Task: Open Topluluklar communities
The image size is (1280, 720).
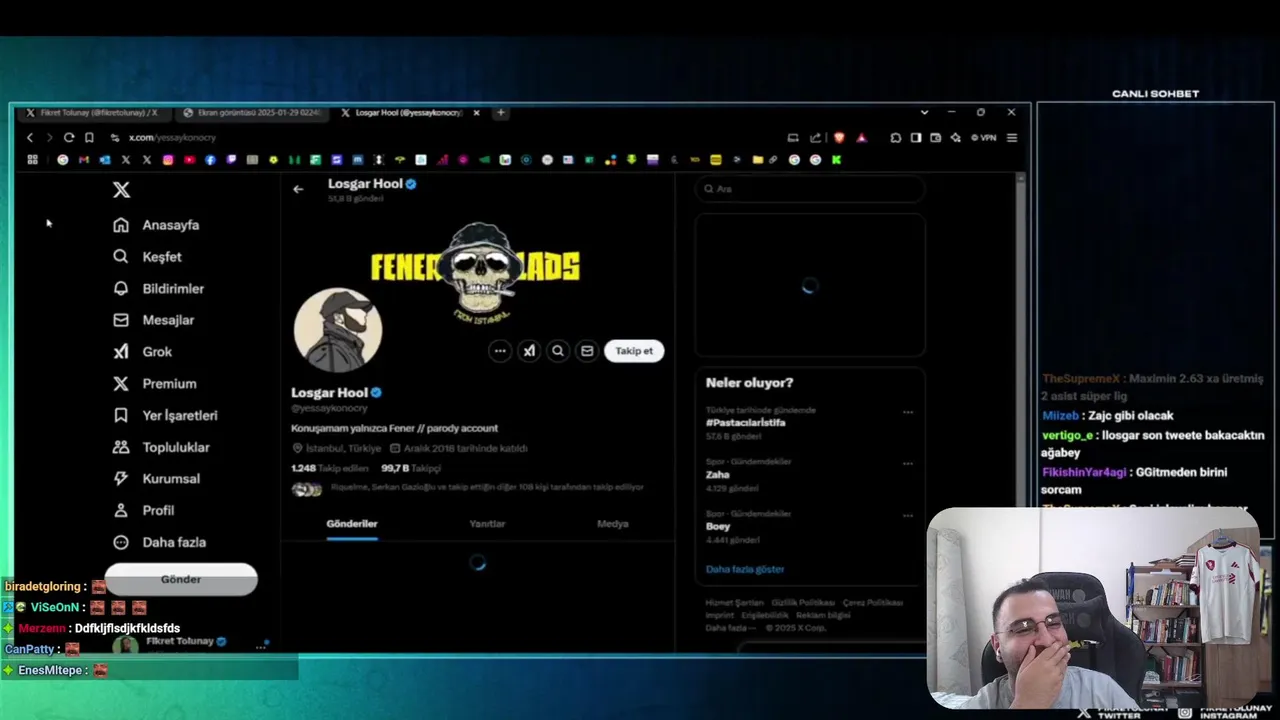Action: [161, 447]
